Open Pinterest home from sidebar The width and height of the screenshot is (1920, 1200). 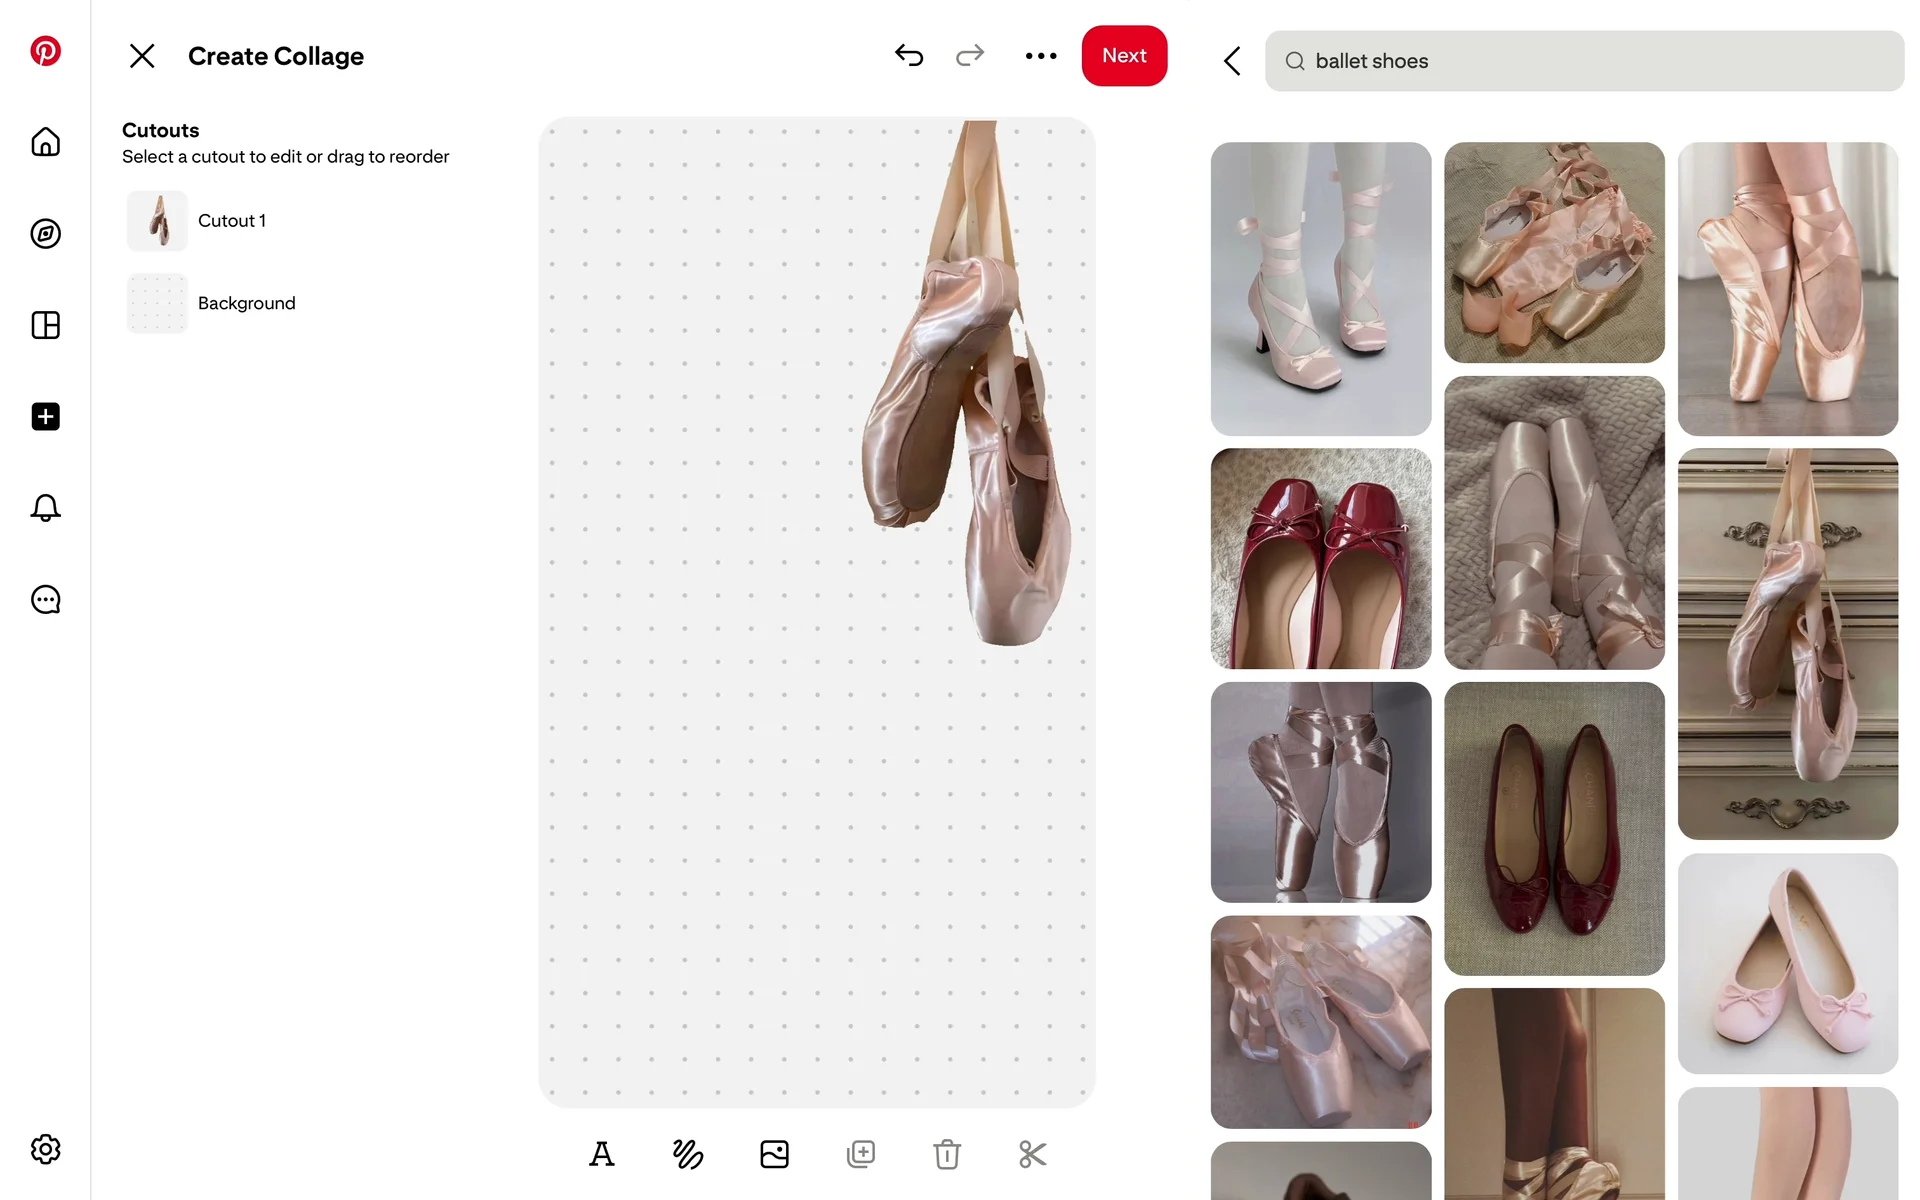(45, 142)
